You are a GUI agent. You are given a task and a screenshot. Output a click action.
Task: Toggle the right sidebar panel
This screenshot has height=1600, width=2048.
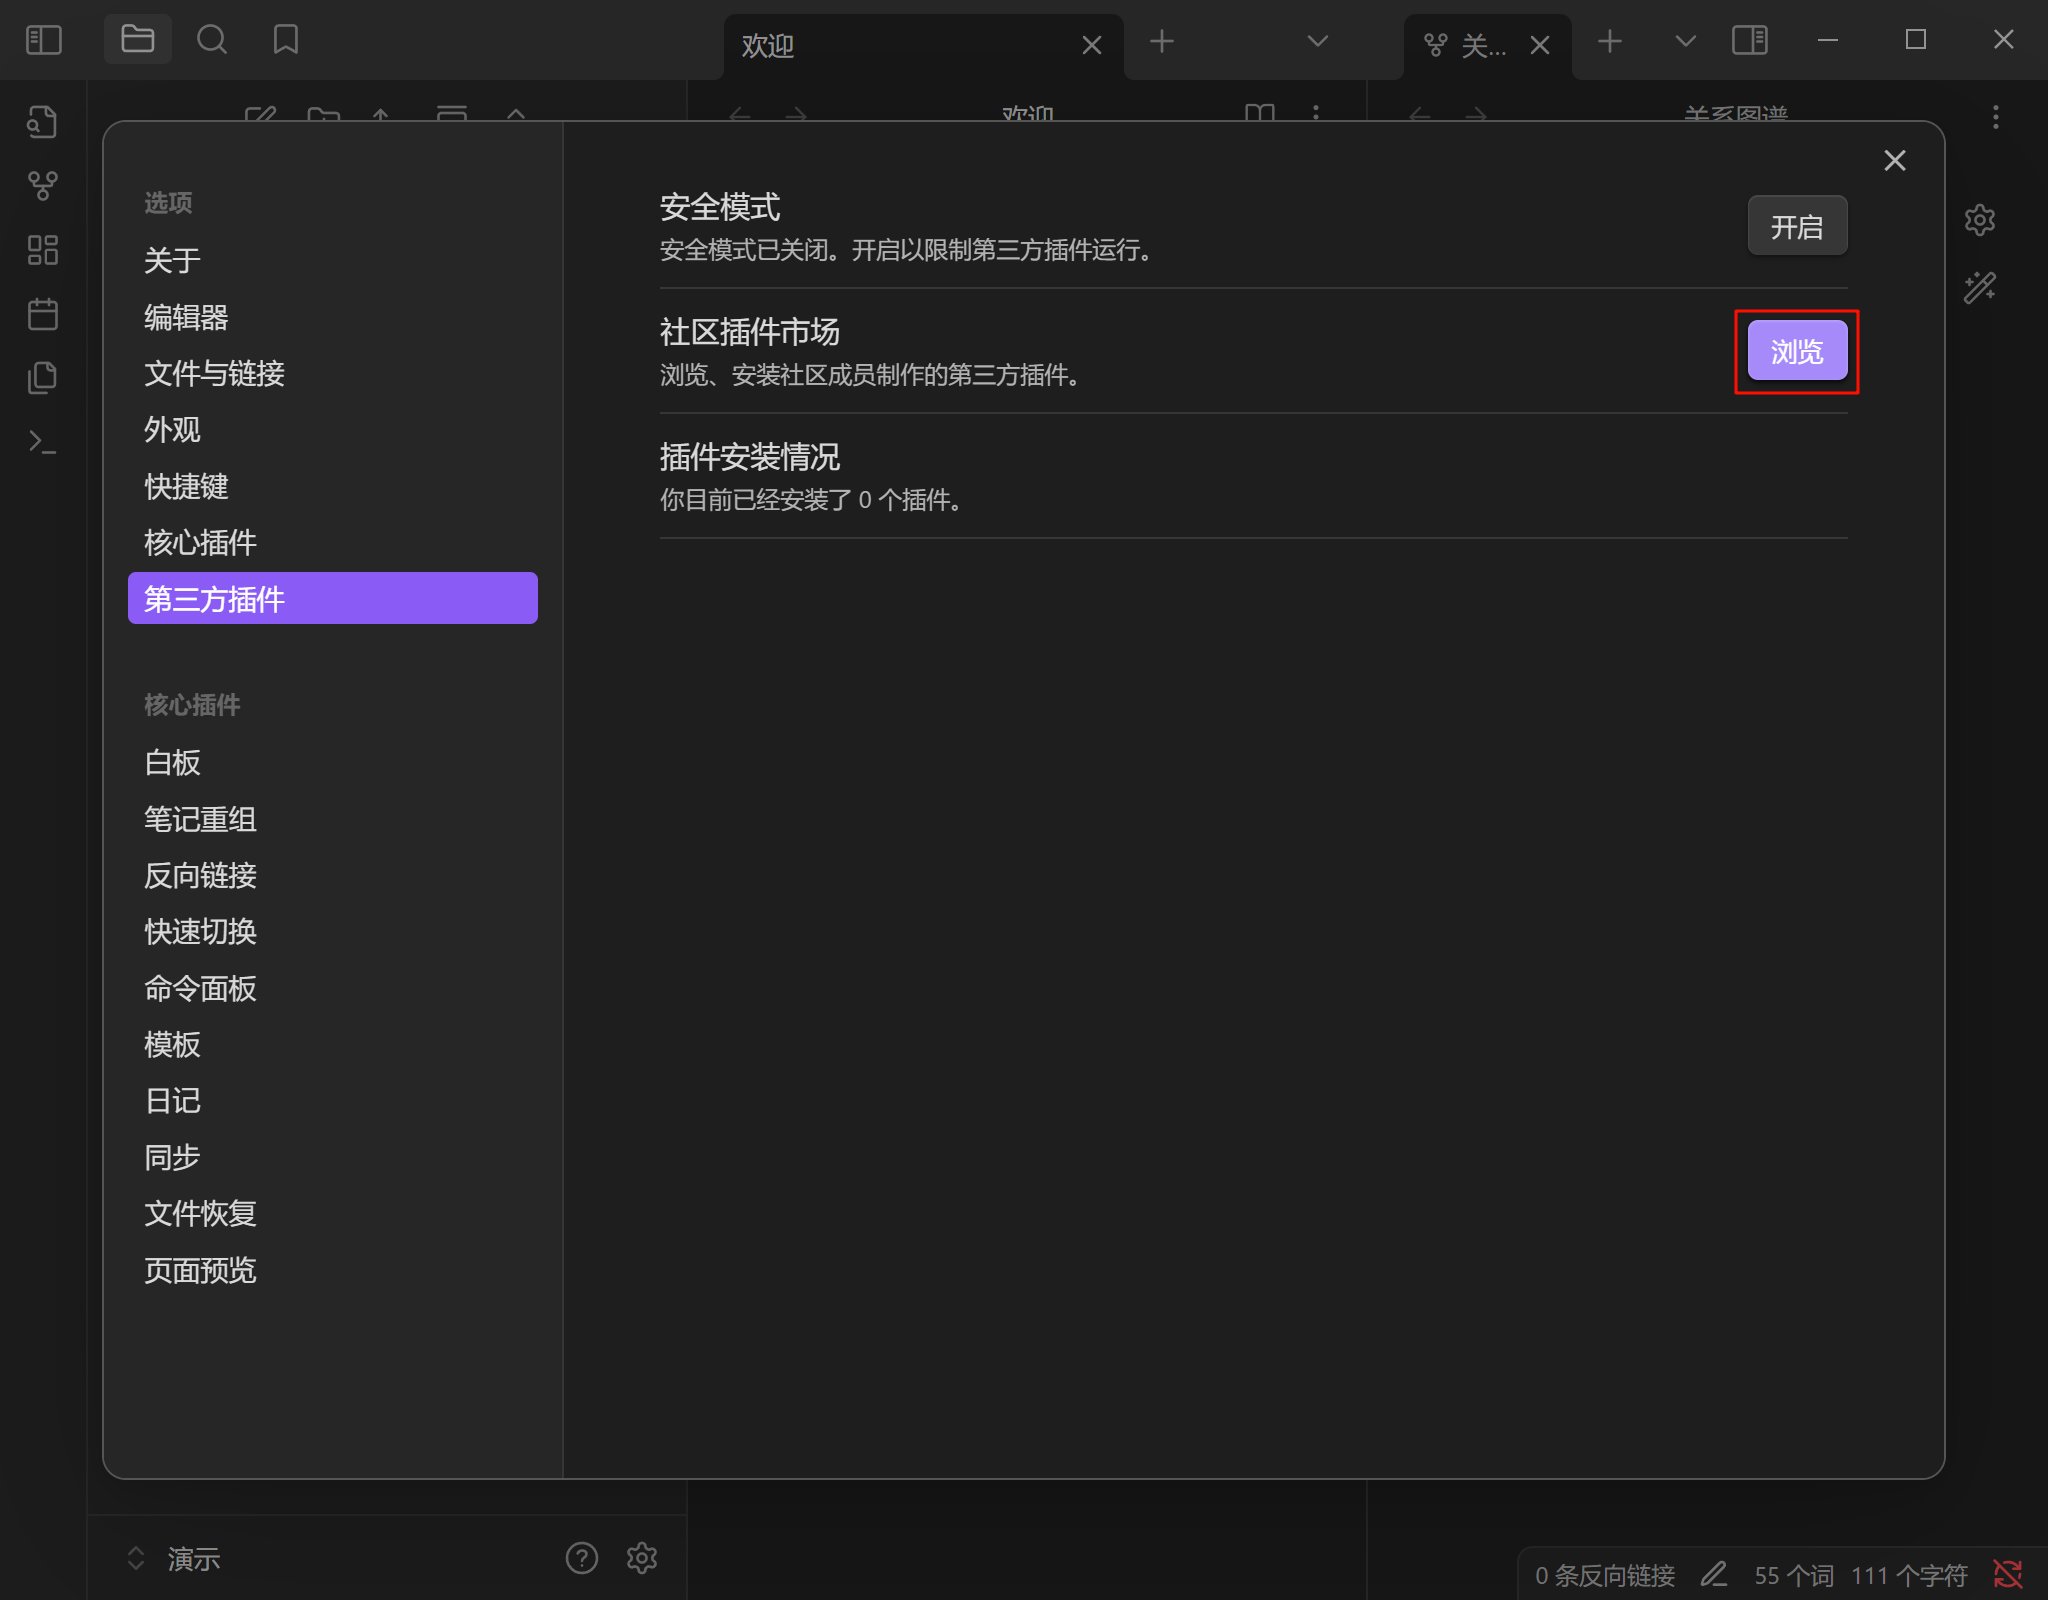pyautogui.click(x=1749, y=40)
